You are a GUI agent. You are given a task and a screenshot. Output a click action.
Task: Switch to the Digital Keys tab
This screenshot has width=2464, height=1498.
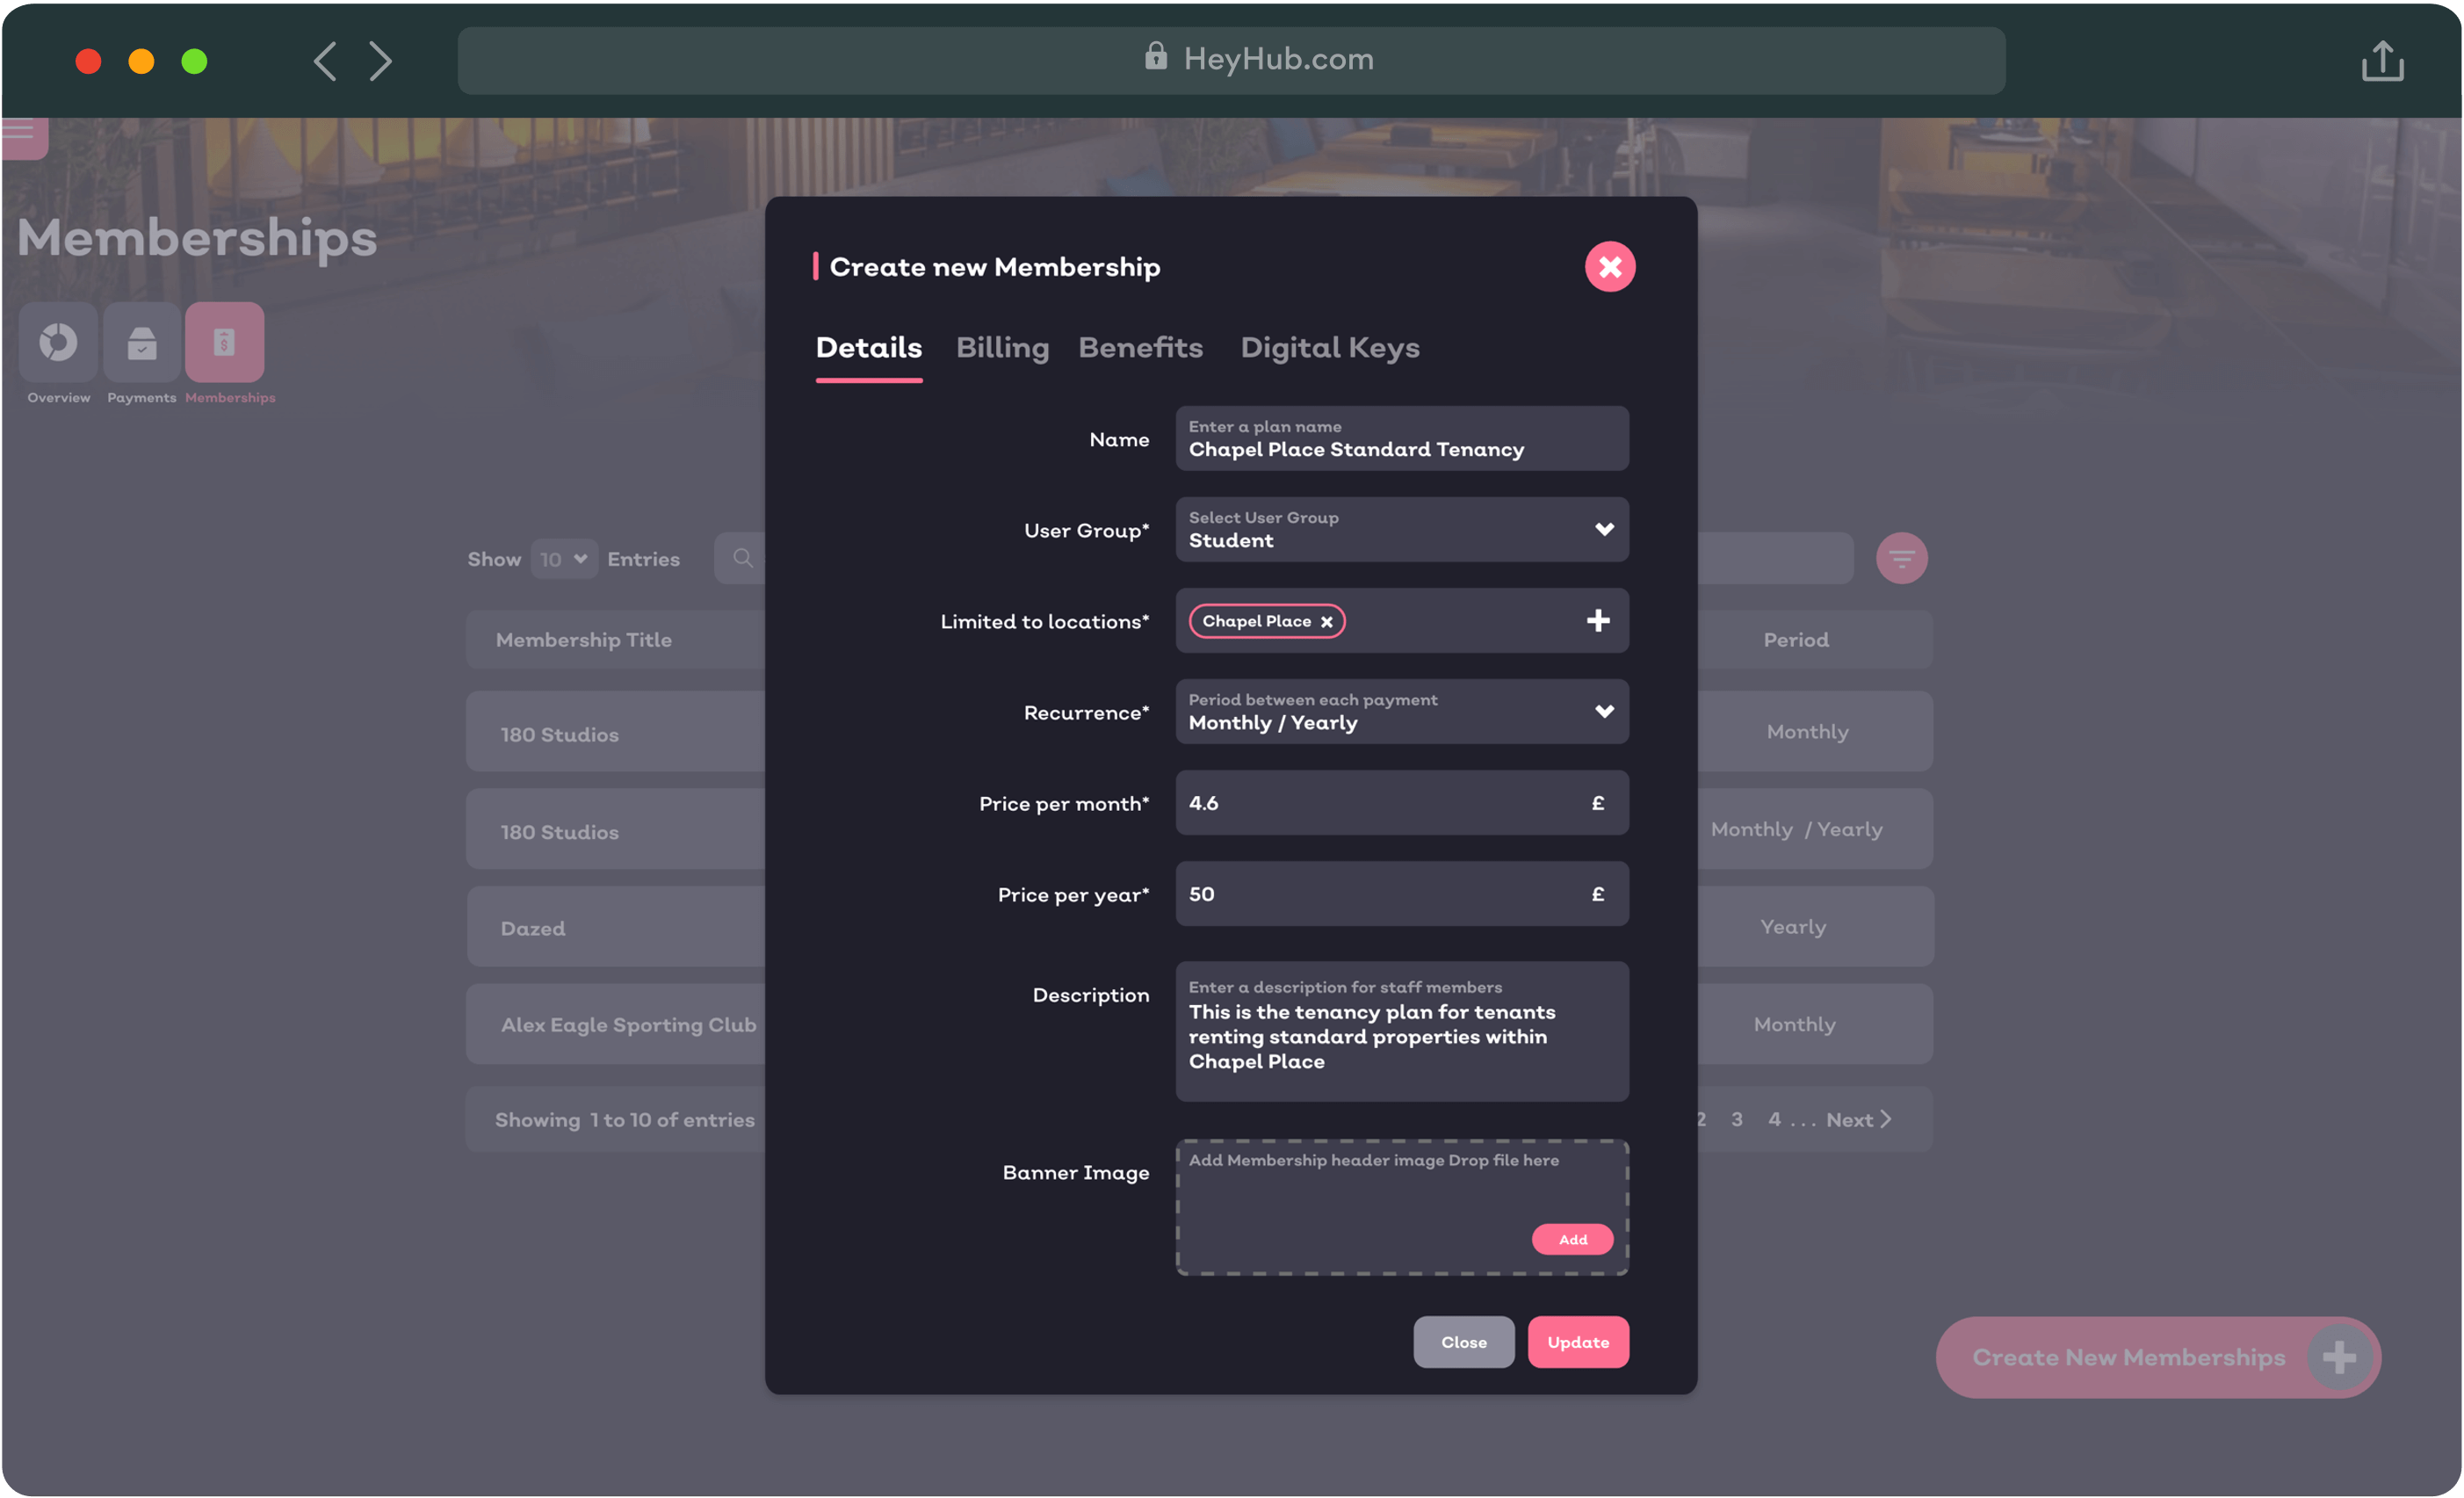1329,348
